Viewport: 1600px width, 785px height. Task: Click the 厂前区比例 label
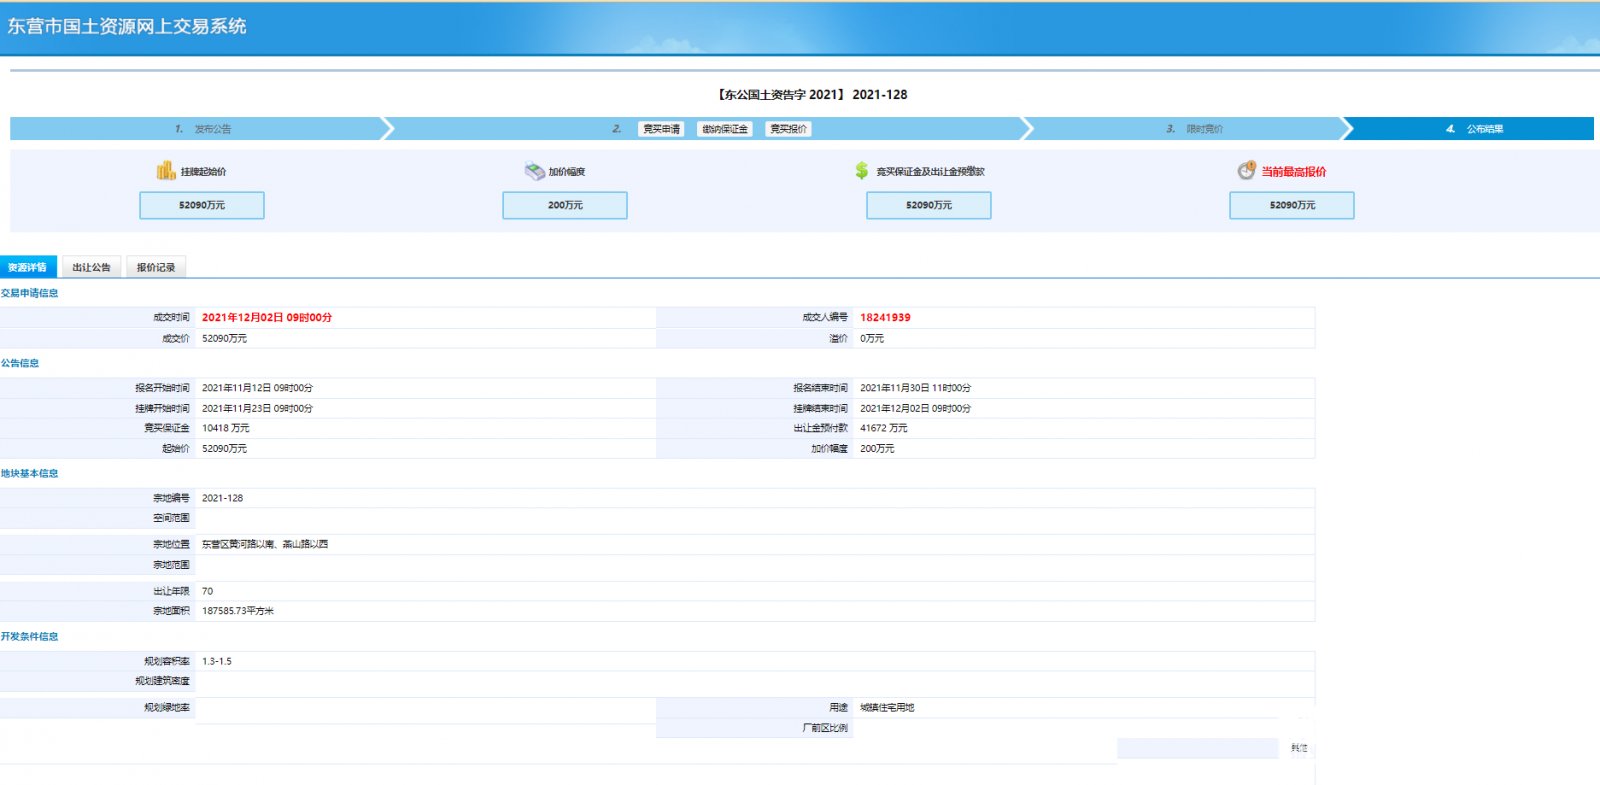825,728
